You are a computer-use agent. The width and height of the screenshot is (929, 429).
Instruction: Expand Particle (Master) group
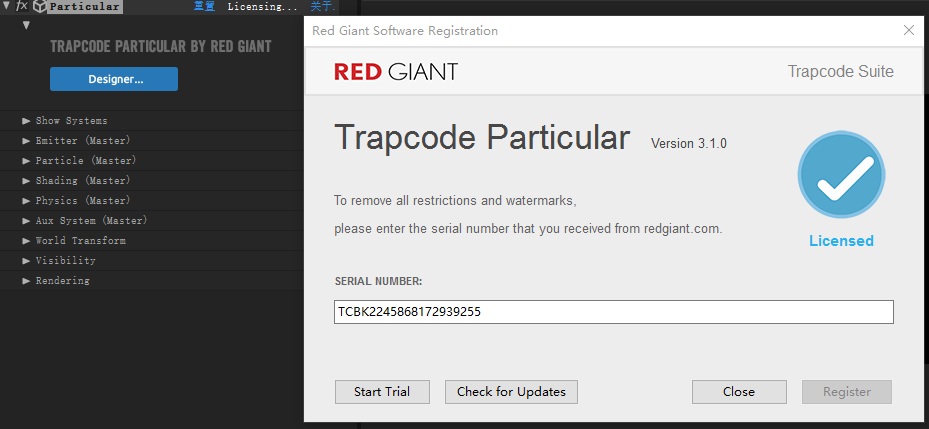click(x=26, y=161)
